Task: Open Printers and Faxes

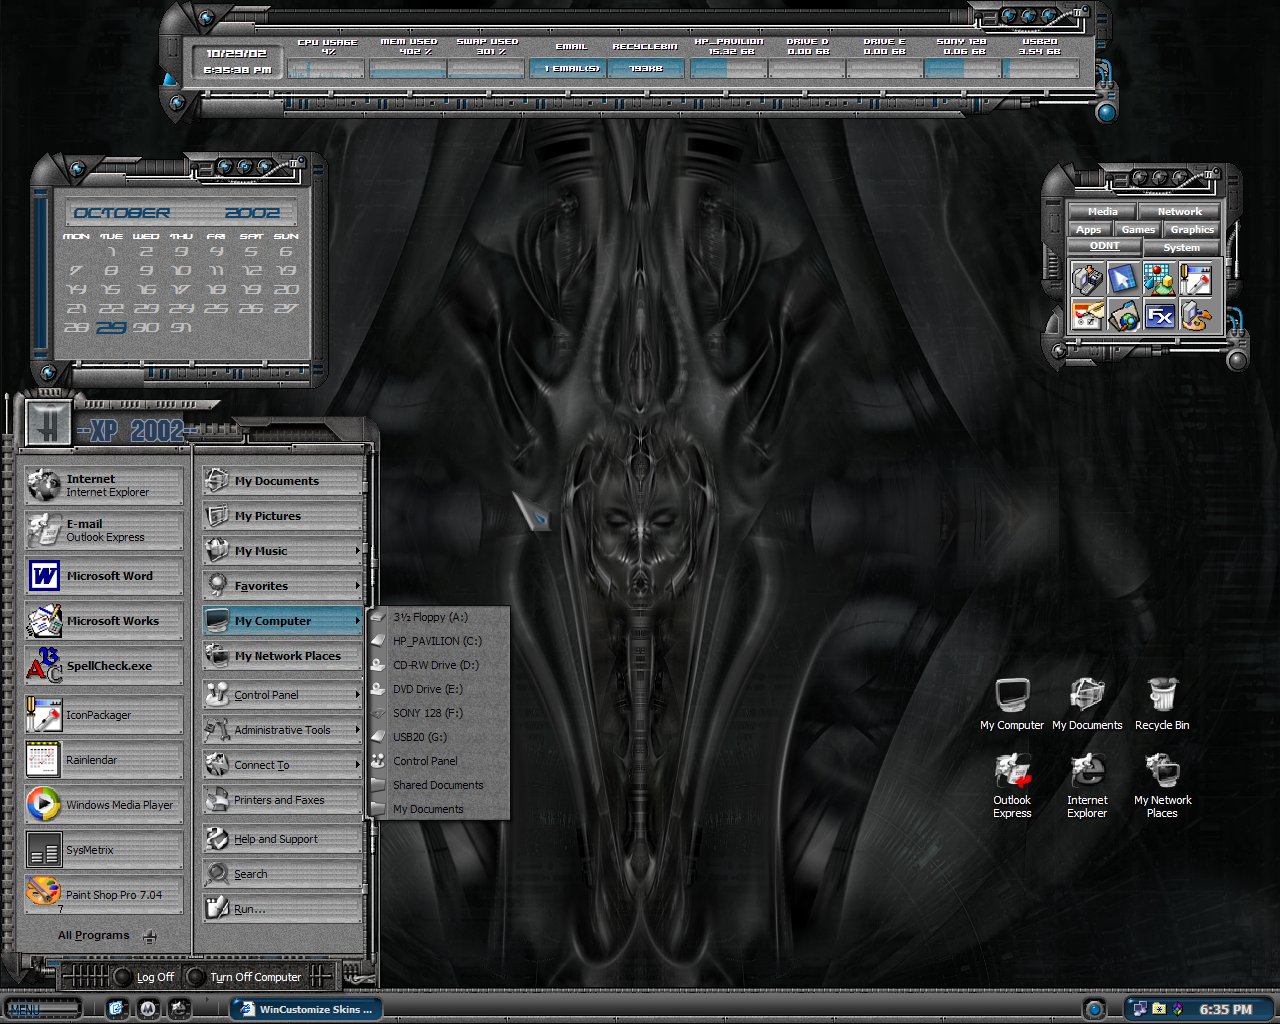Action: coord(282,800)
